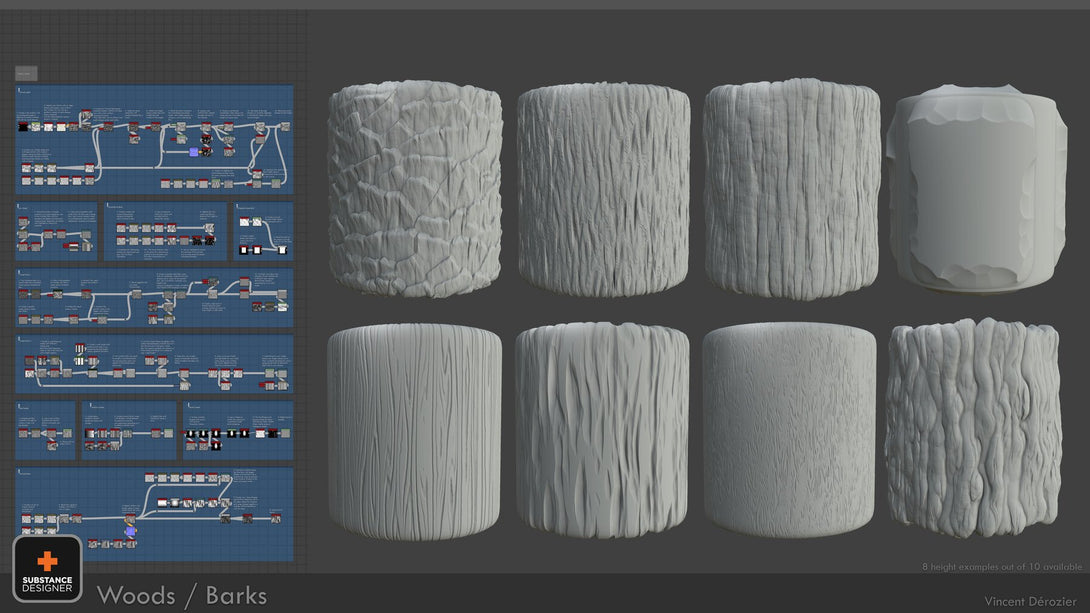Open the peeling birch-style bark cylinder preview

tap(977, 188)
